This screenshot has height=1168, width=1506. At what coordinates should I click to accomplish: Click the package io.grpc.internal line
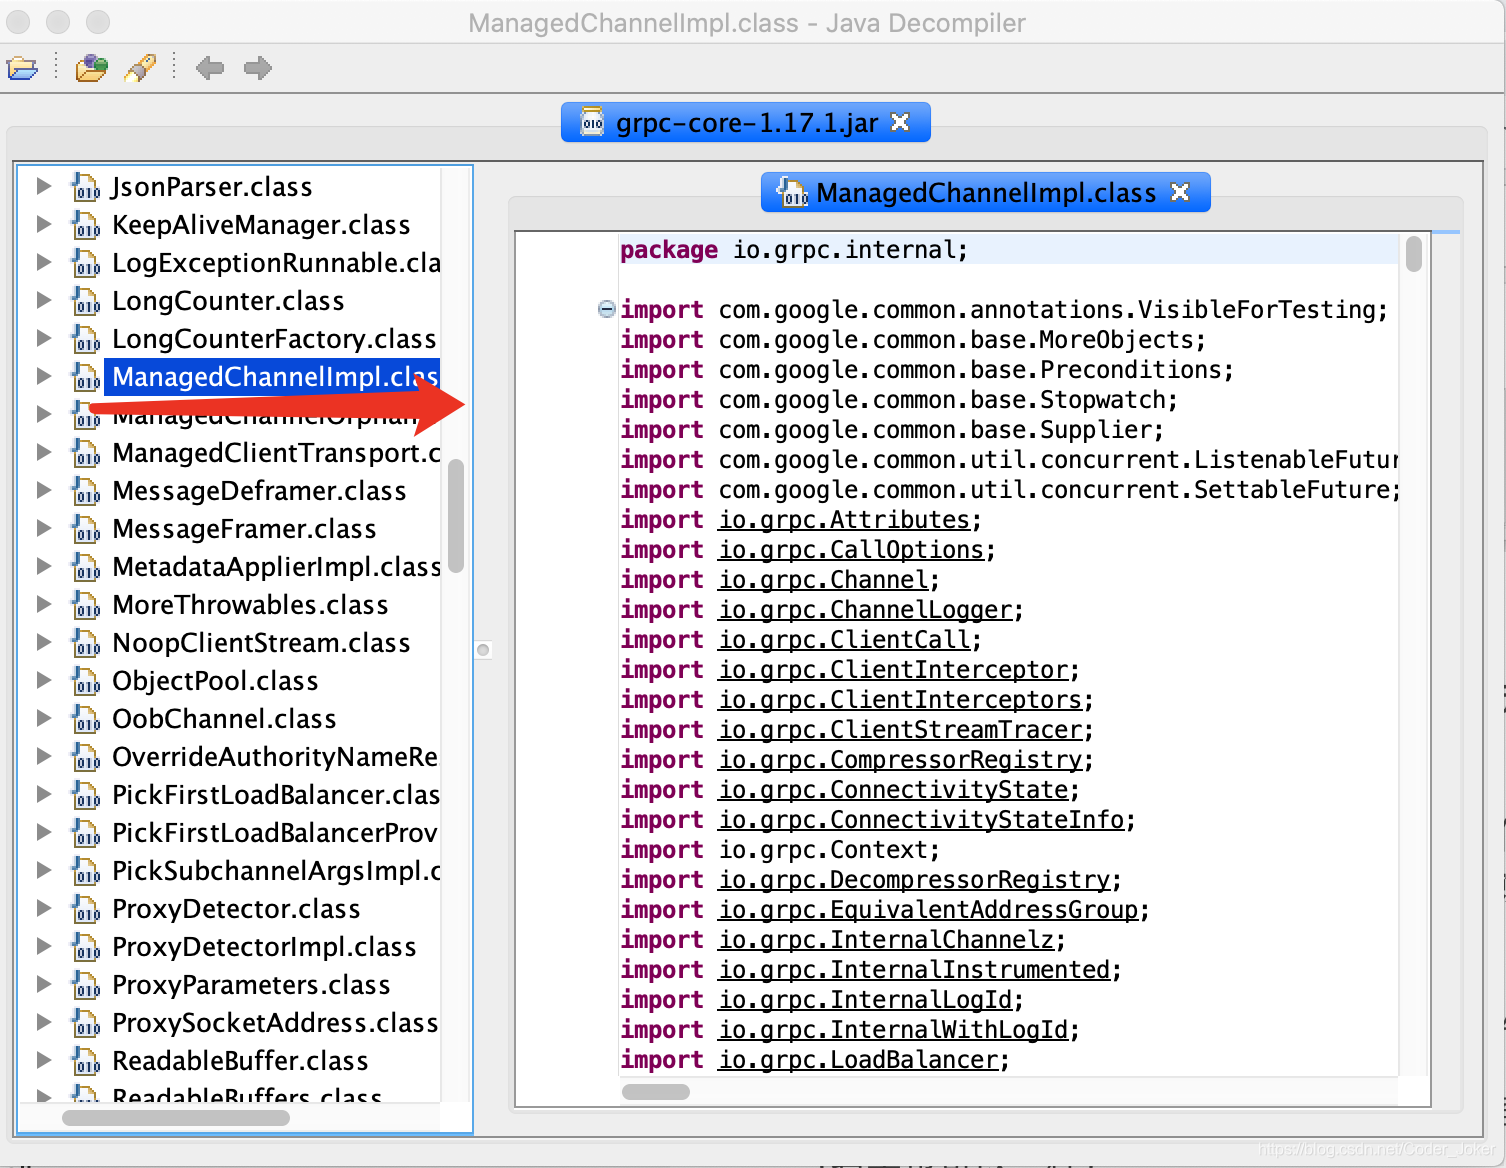[x=794, y=250]
